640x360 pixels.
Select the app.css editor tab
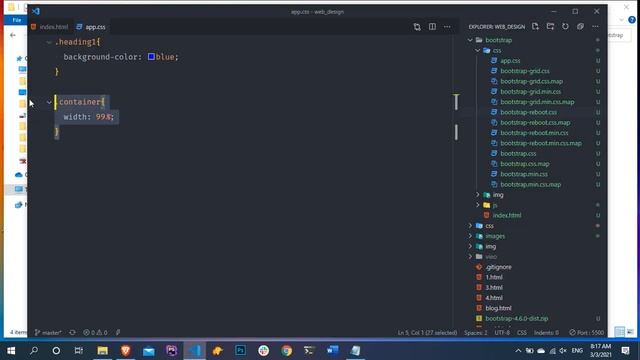(91, 27)
